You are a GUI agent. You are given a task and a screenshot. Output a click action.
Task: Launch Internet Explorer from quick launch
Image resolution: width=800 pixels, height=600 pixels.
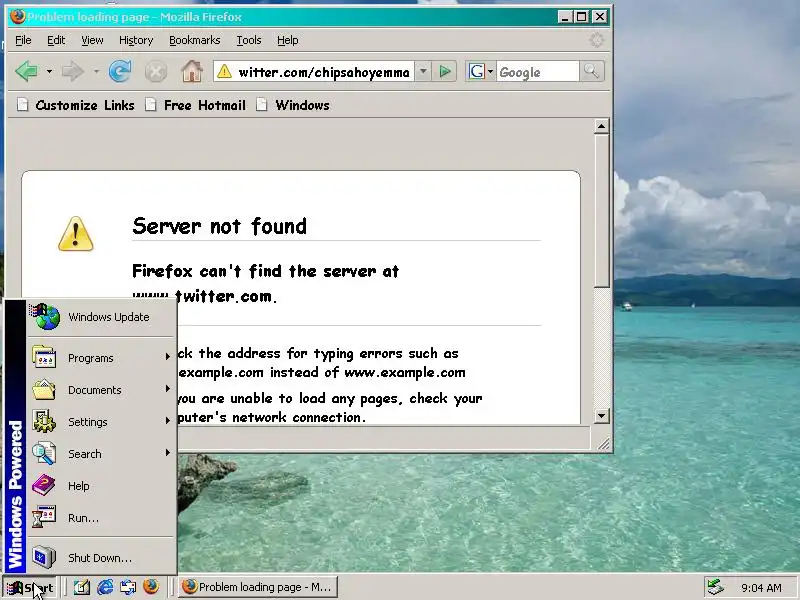[x=105, y=587]
